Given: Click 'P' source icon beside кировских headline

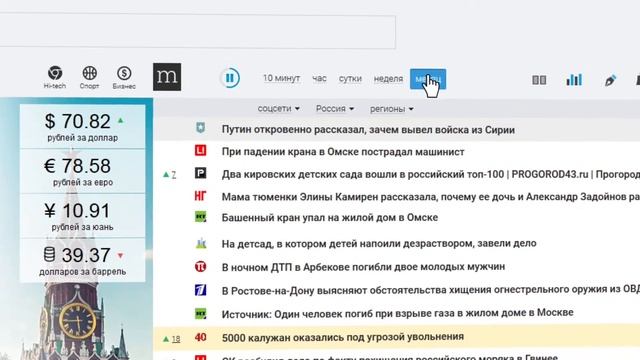Looking at the screenshot, I should click(x=200, y=173).
